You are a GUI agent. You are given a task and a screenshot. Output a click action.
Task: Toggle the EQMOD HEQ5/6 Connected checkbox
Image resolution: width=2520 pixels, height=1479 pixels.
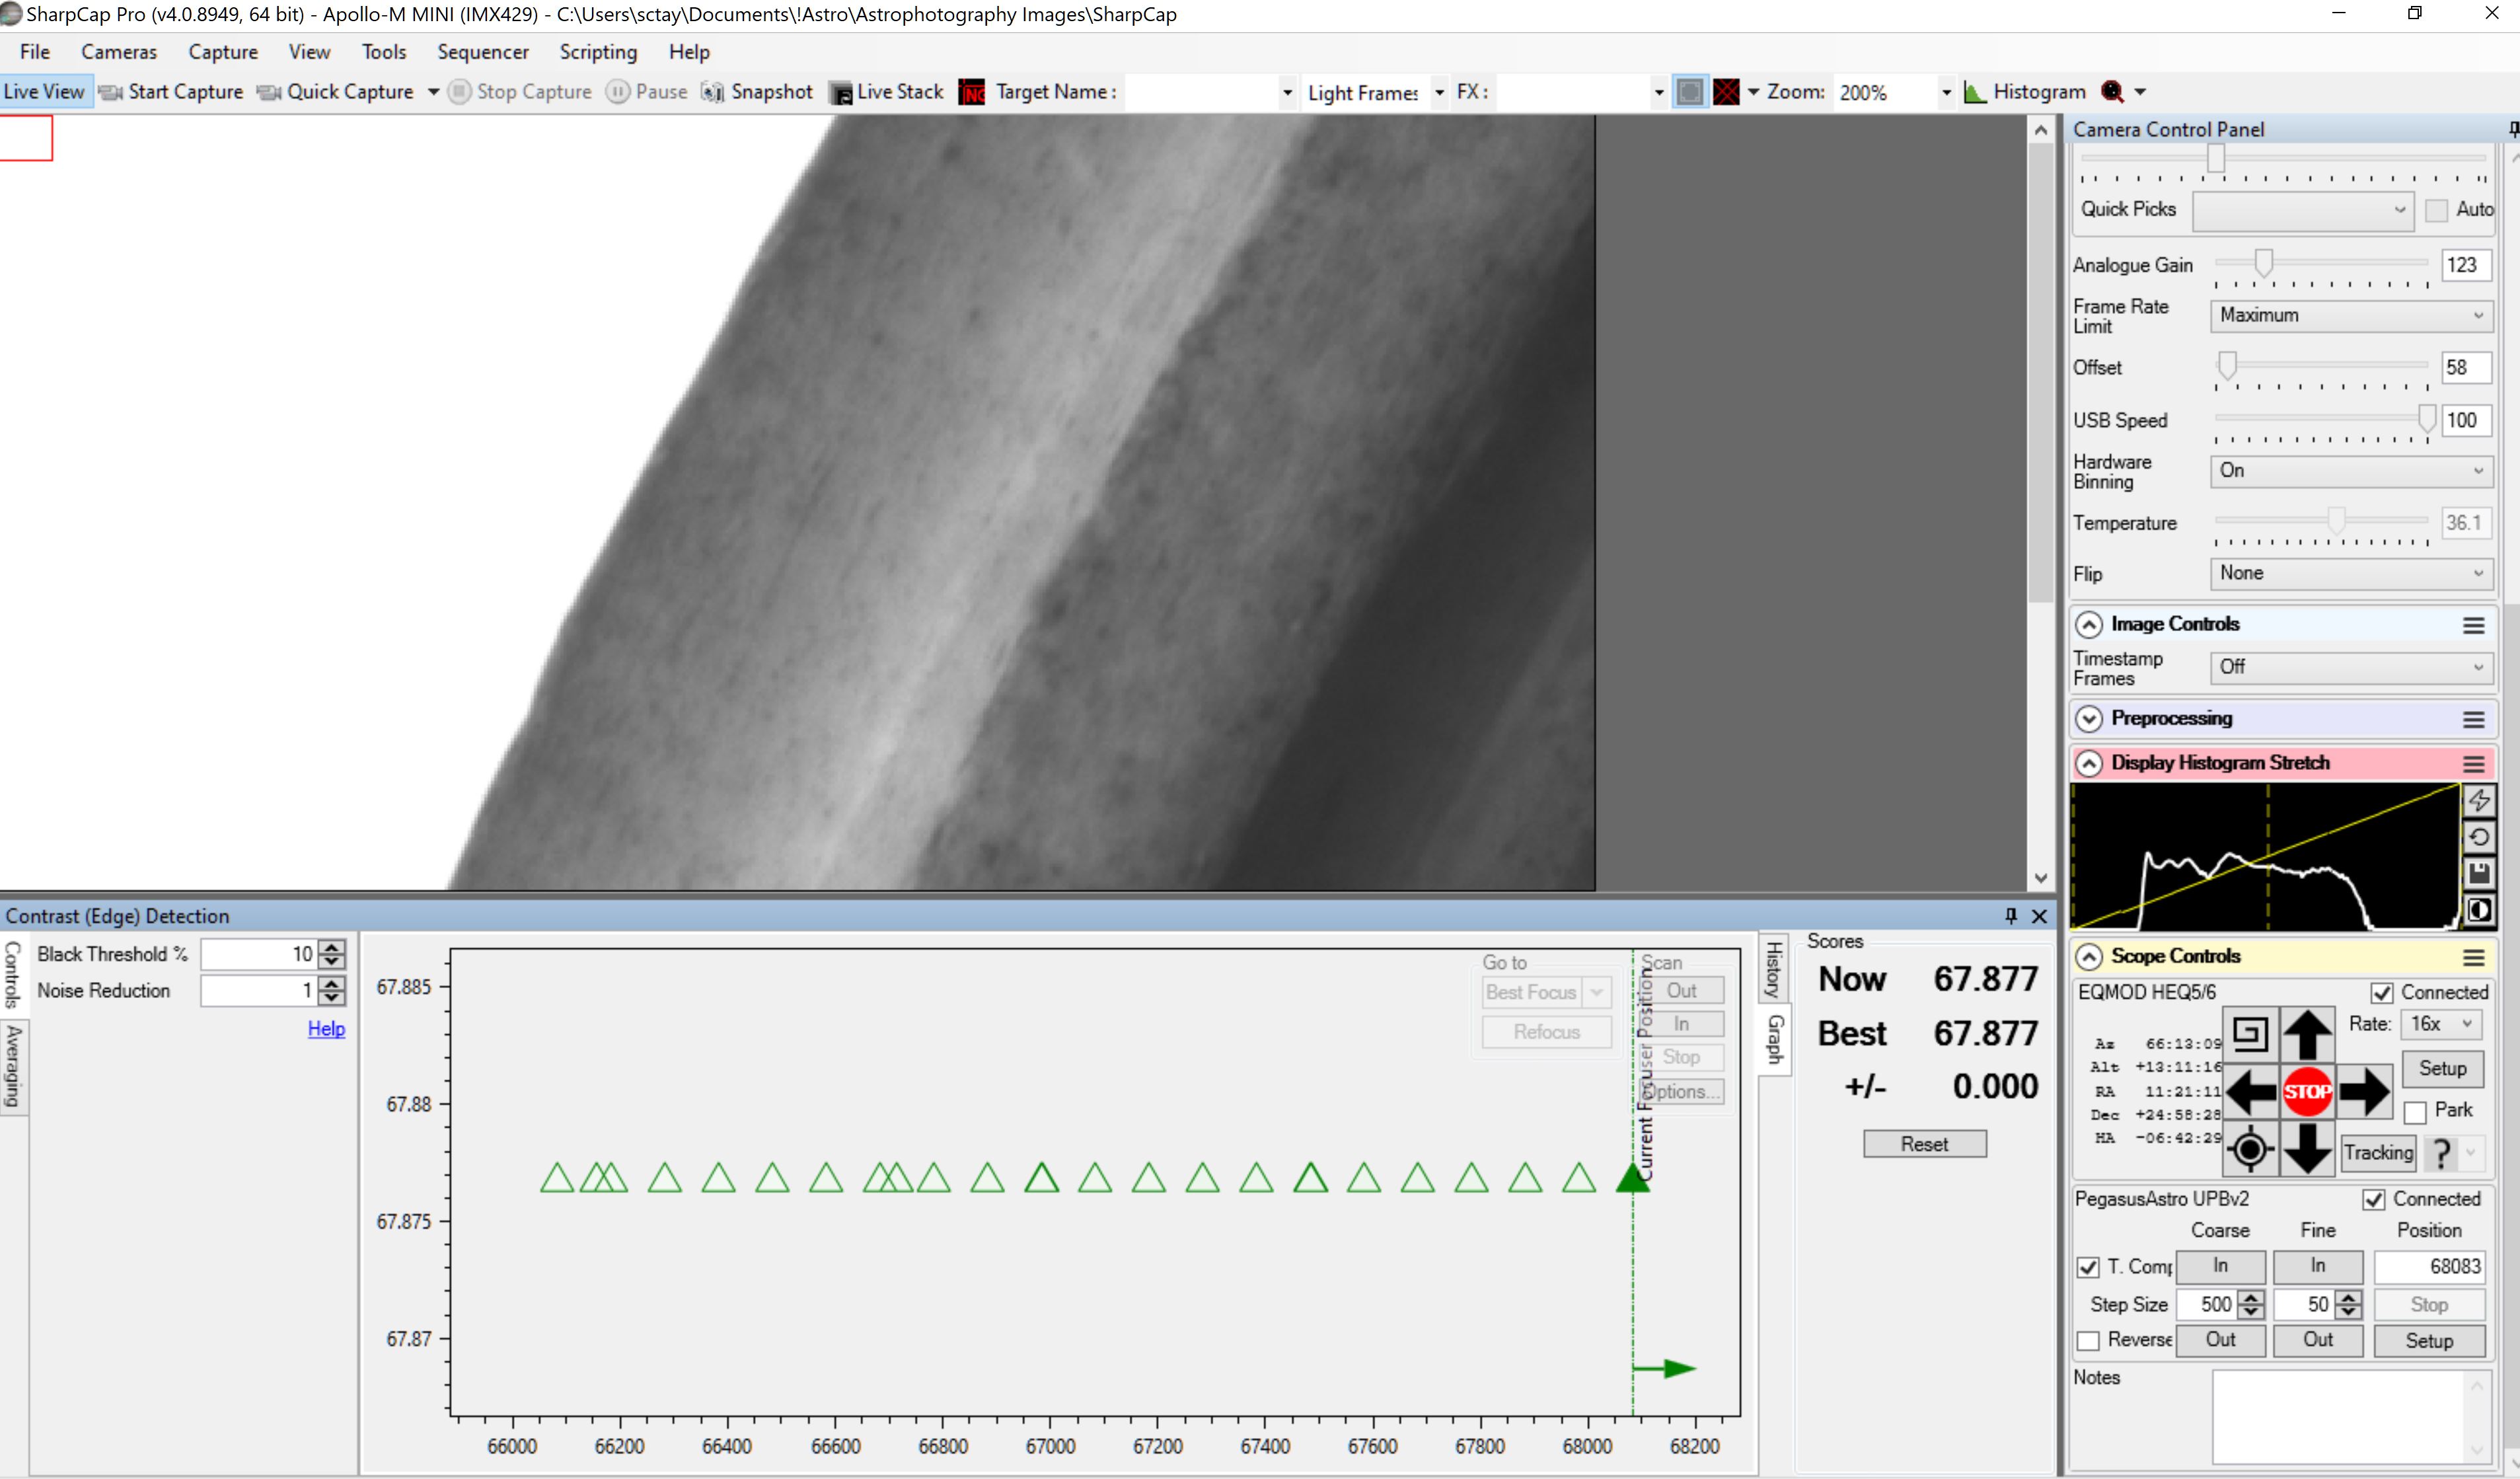click(x=2382, y=993)
